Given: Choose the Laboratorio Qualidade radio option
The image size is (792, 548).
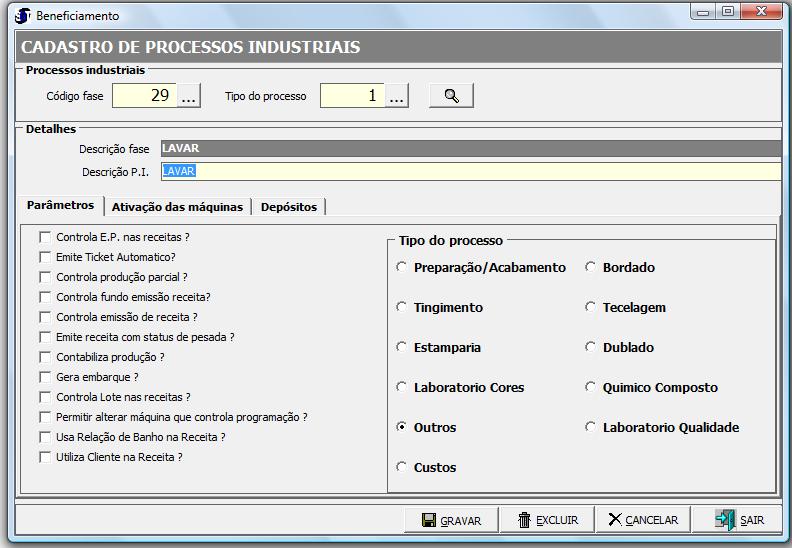Looking at the screenshot, I should (x=591, y=428).
